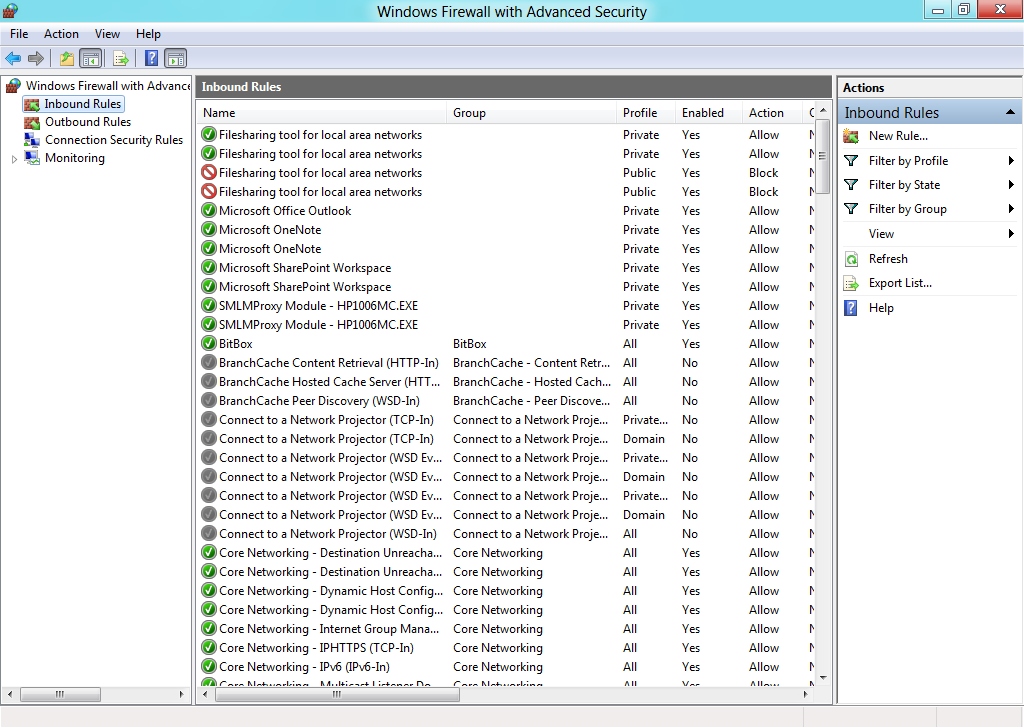Image resolution: width=1024 pixels, height=728 pixels.
Task: Click the Export List... action link
Action: click(x=900, y=283)
